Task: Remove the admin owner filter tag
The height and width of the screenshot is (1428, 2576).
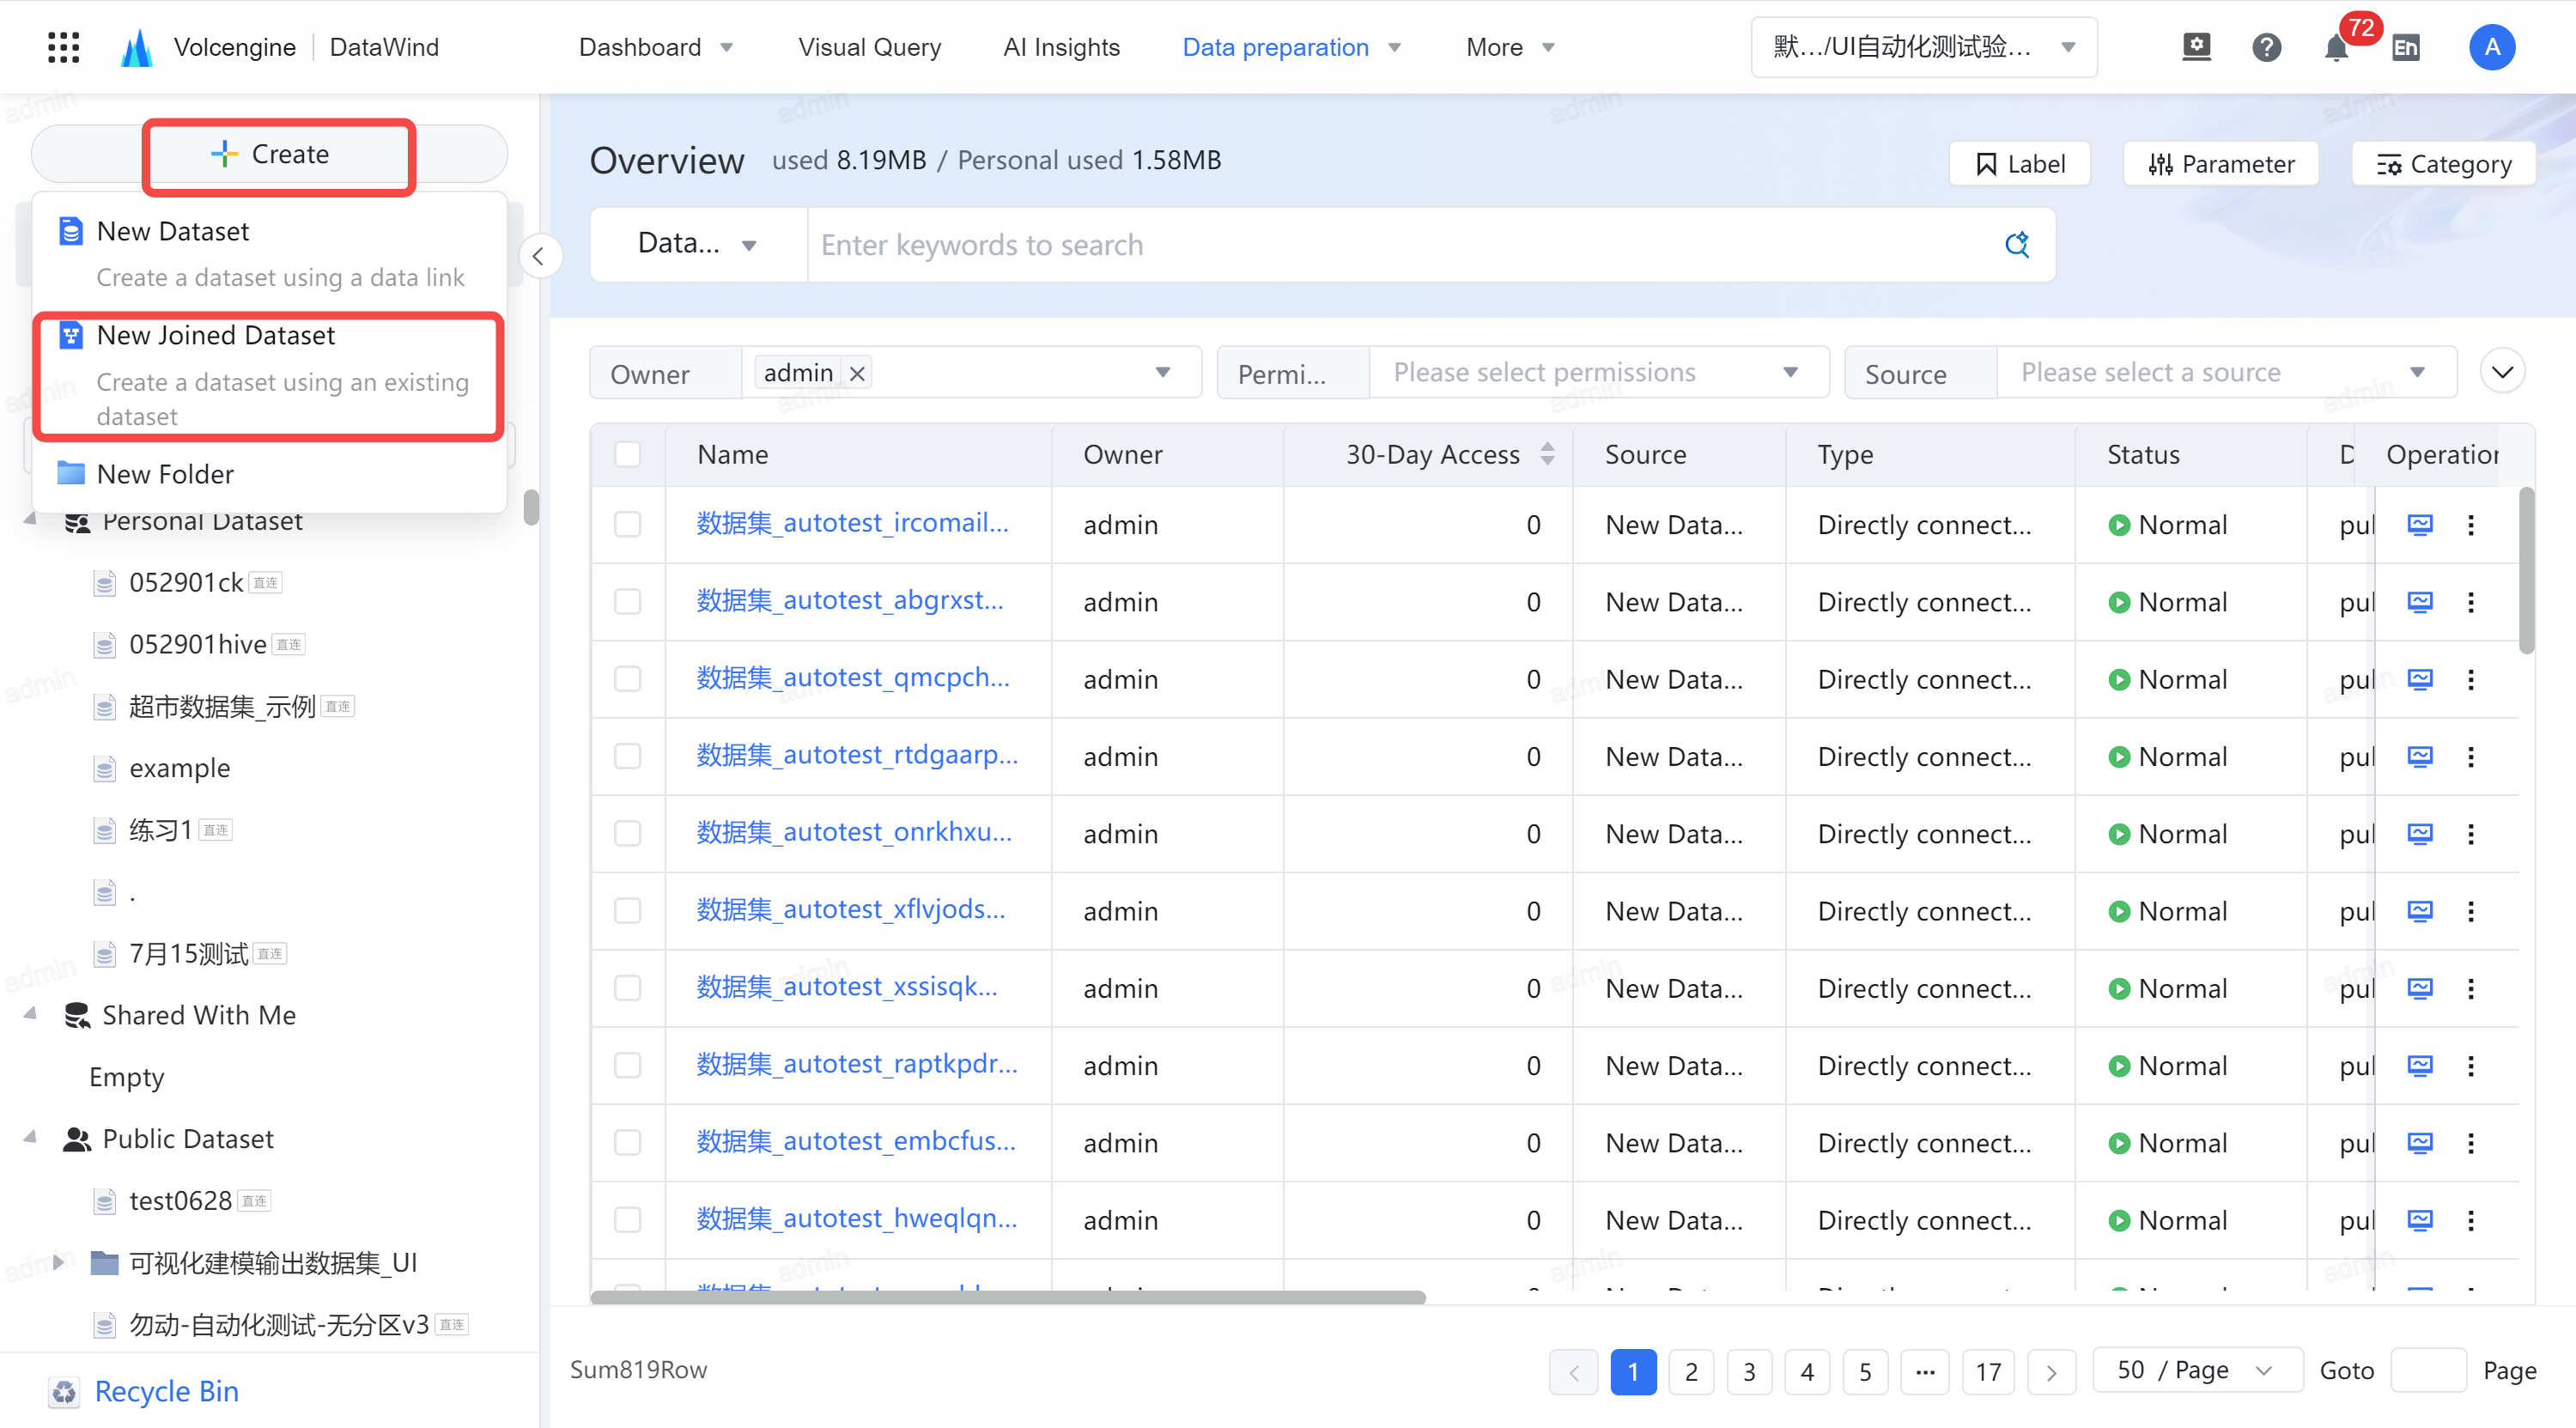Action: tap(857, 373)
